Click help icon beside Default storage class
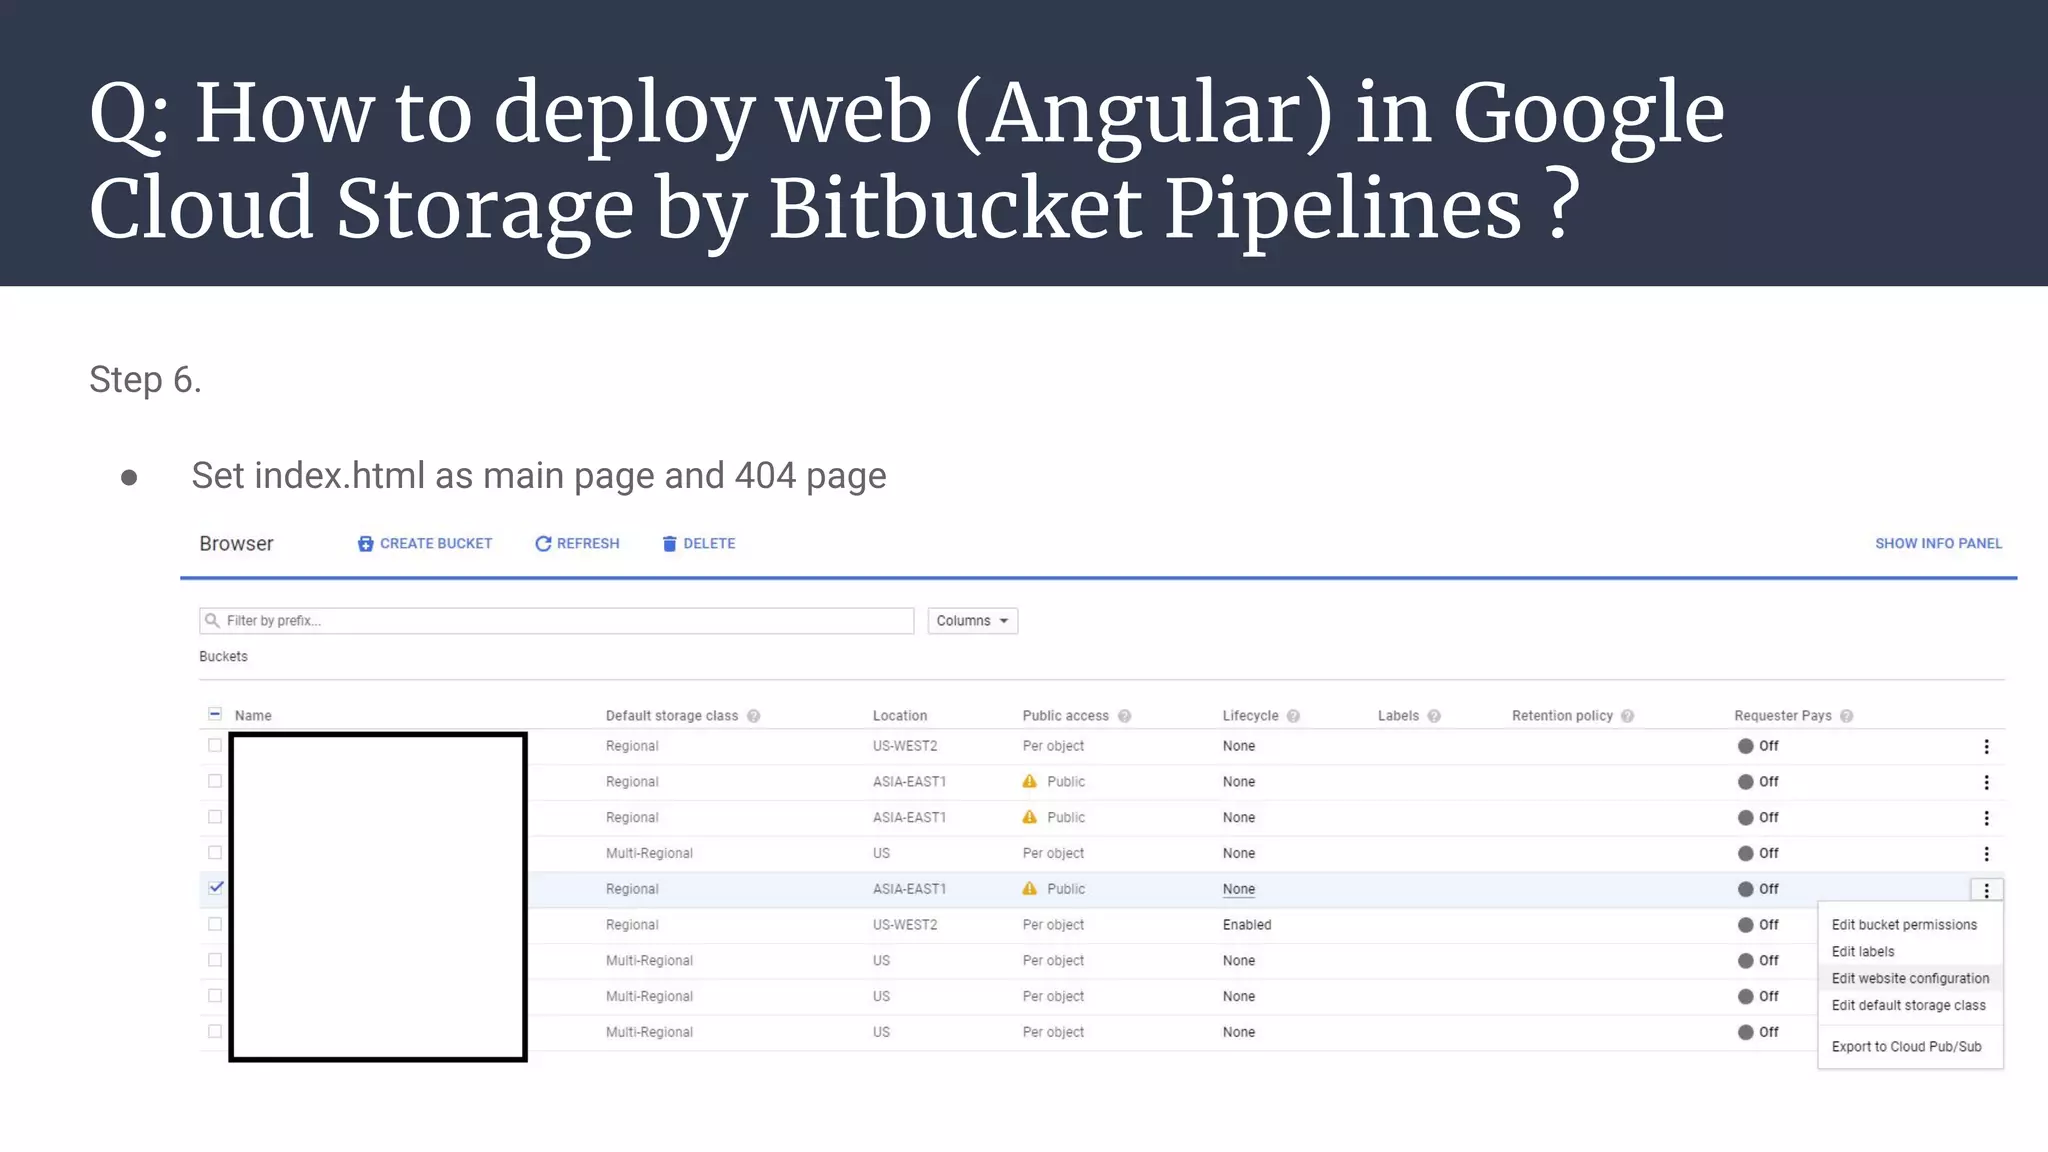The height and width of the screenshot is (1152, 2048). click(x=754, y=716)
